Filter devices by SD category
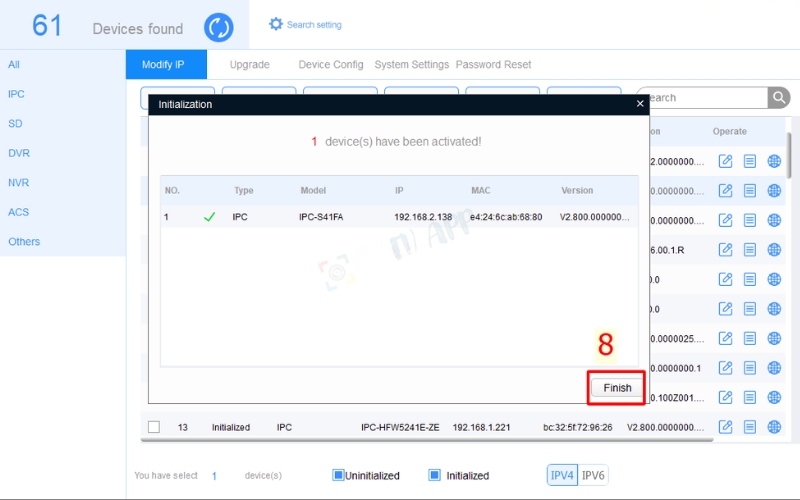This screenshot has height=500, width=800. coord(15,123)
